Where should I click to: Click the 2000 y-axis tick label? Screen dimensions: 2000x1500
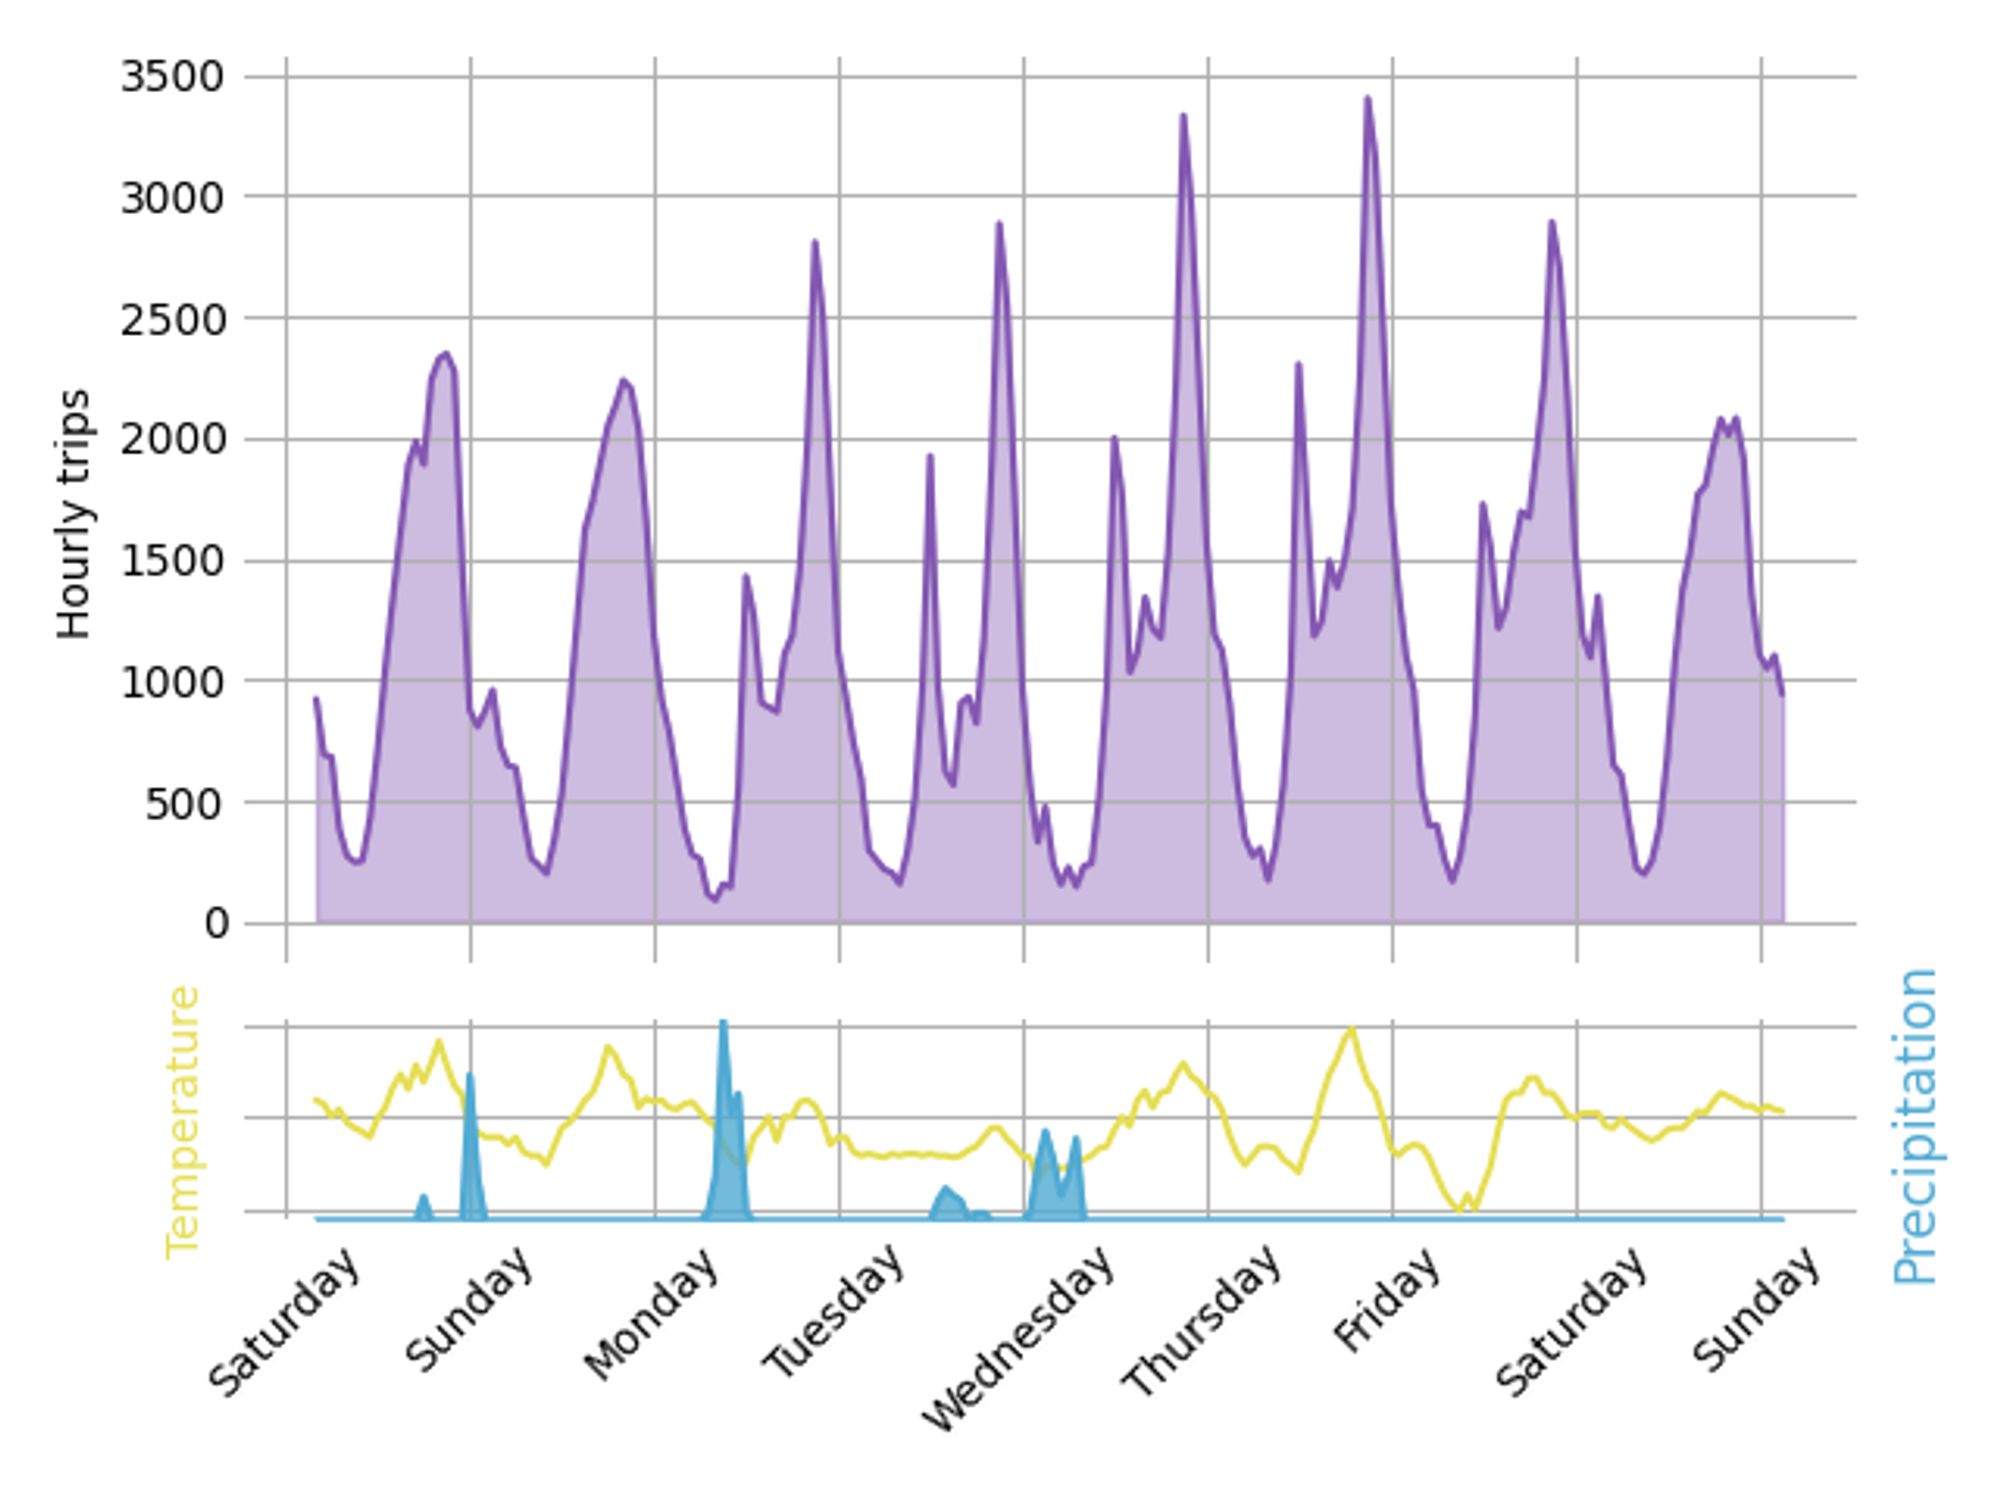coord(172,439)
